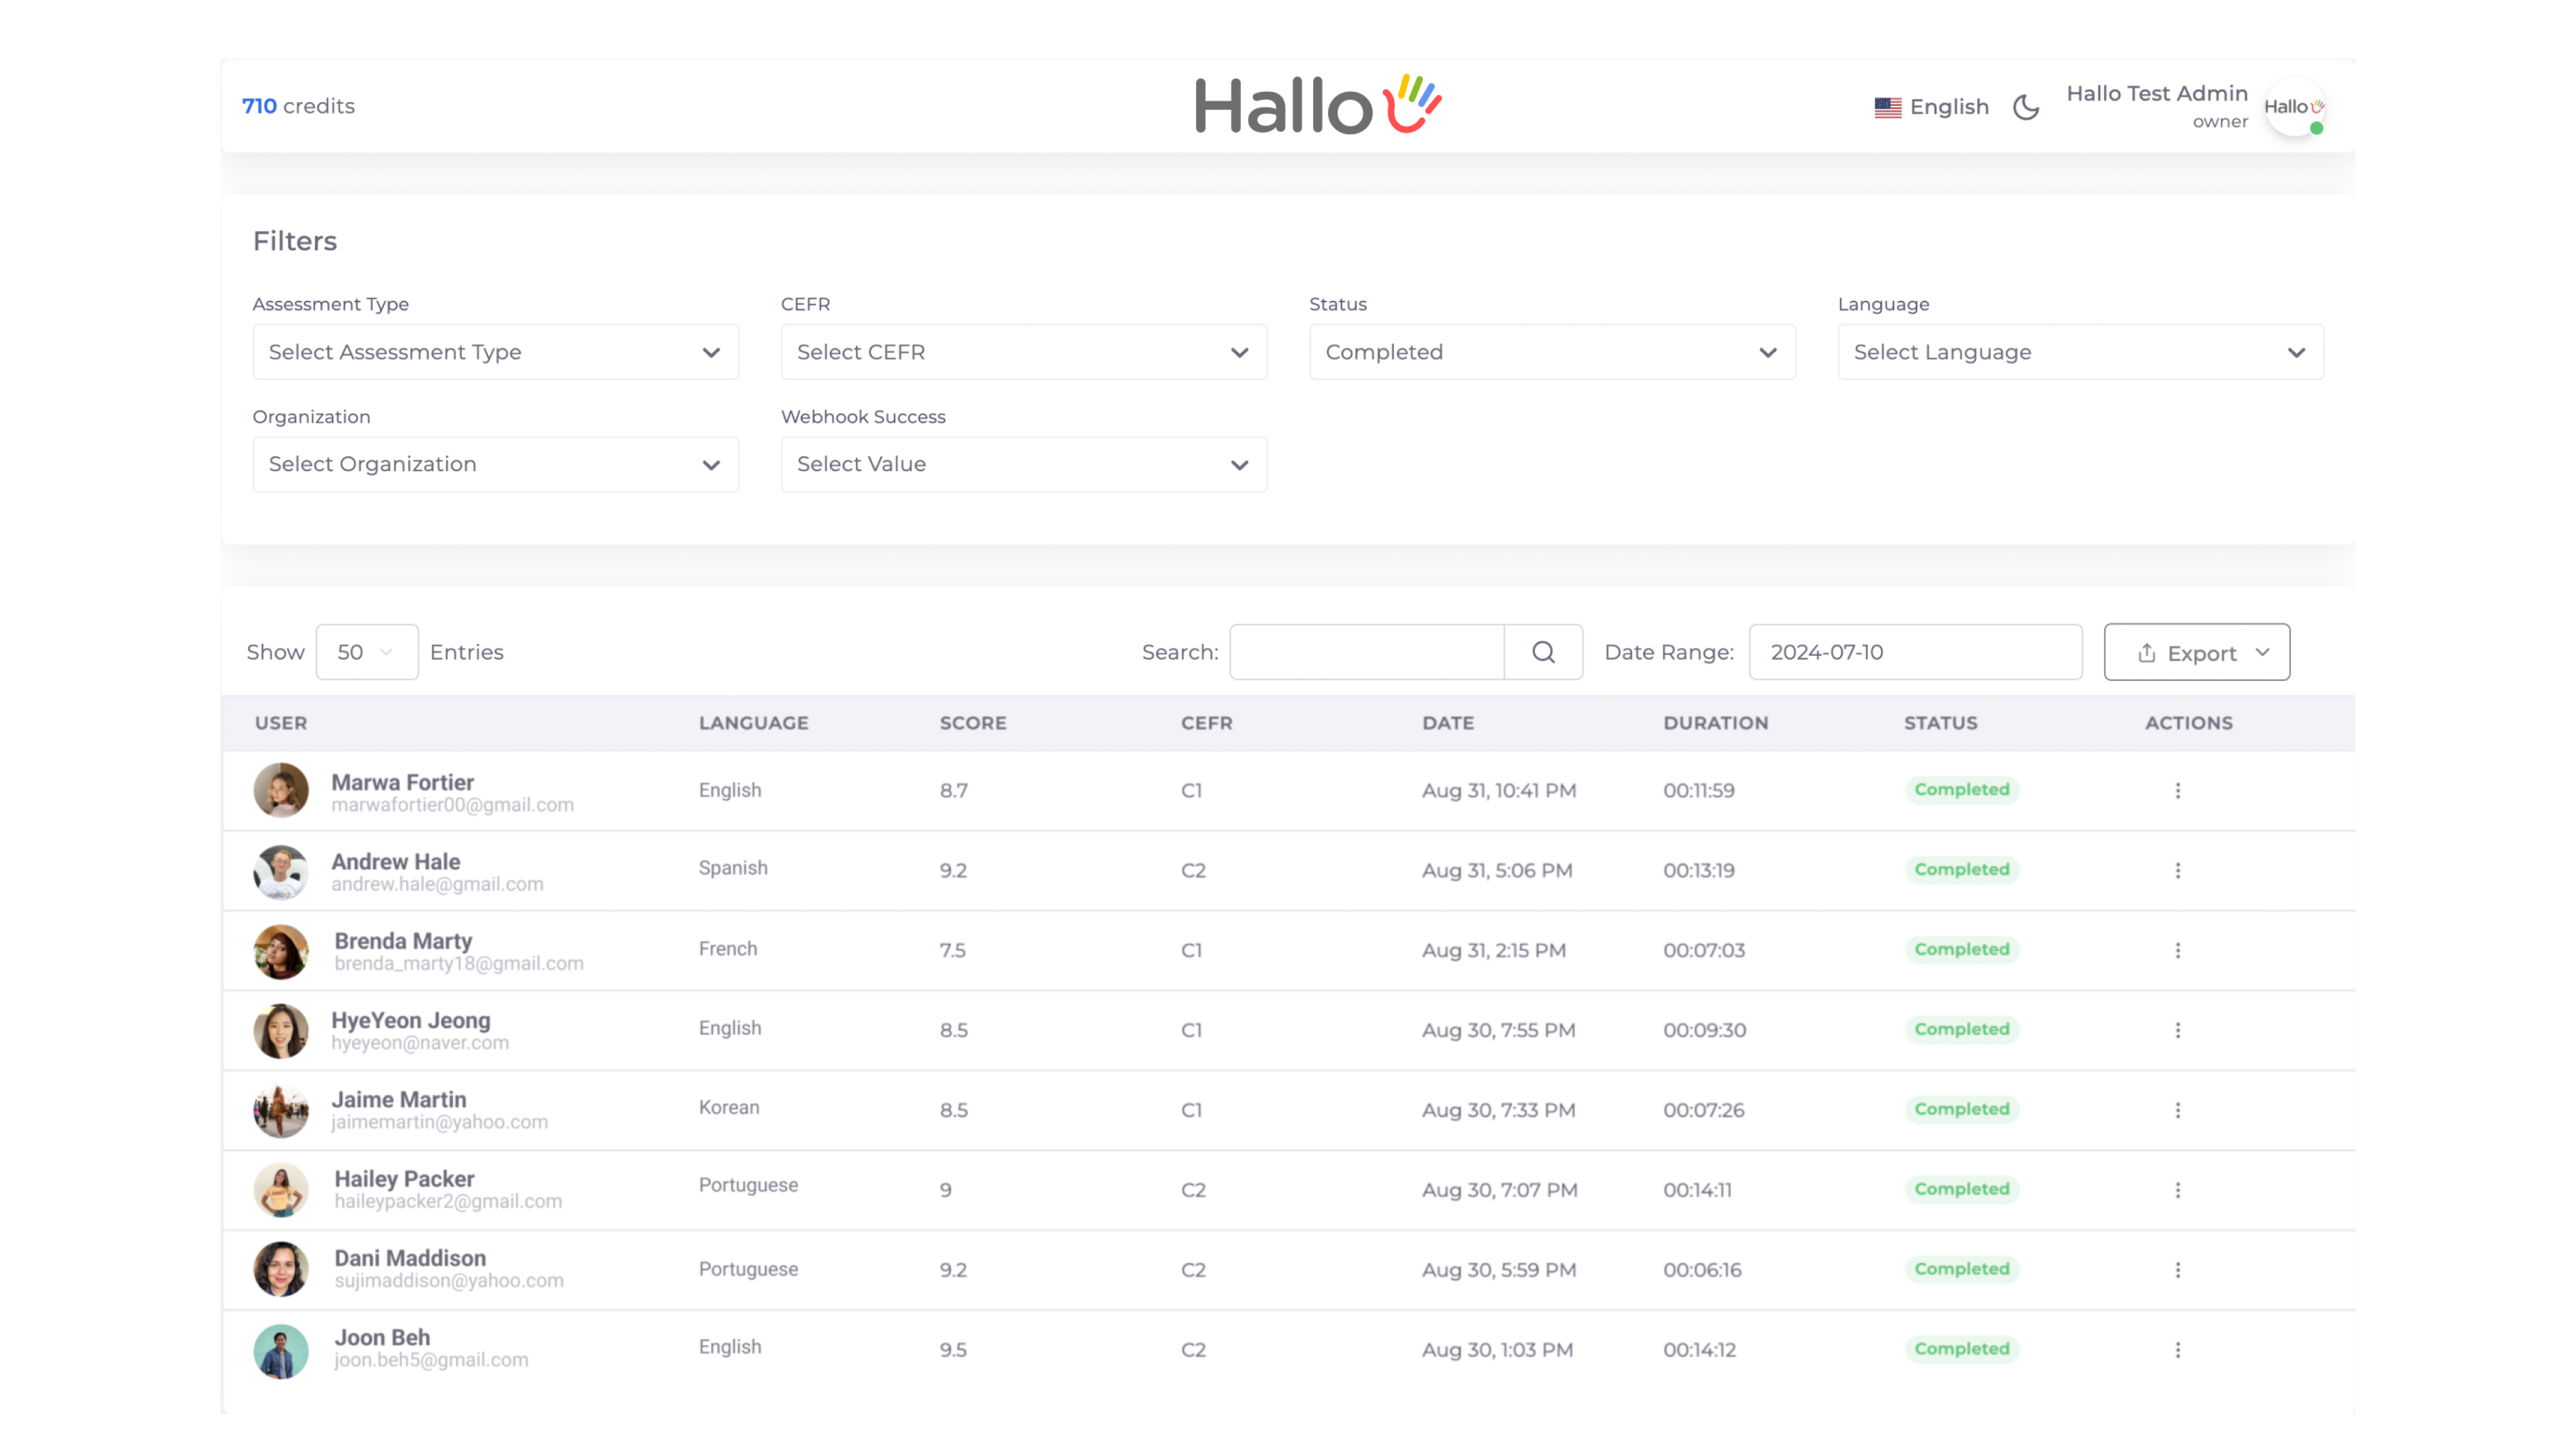2576x1449 pixels.
Task: Expand the Assessment Type dropdown
Action: (495, 352)
